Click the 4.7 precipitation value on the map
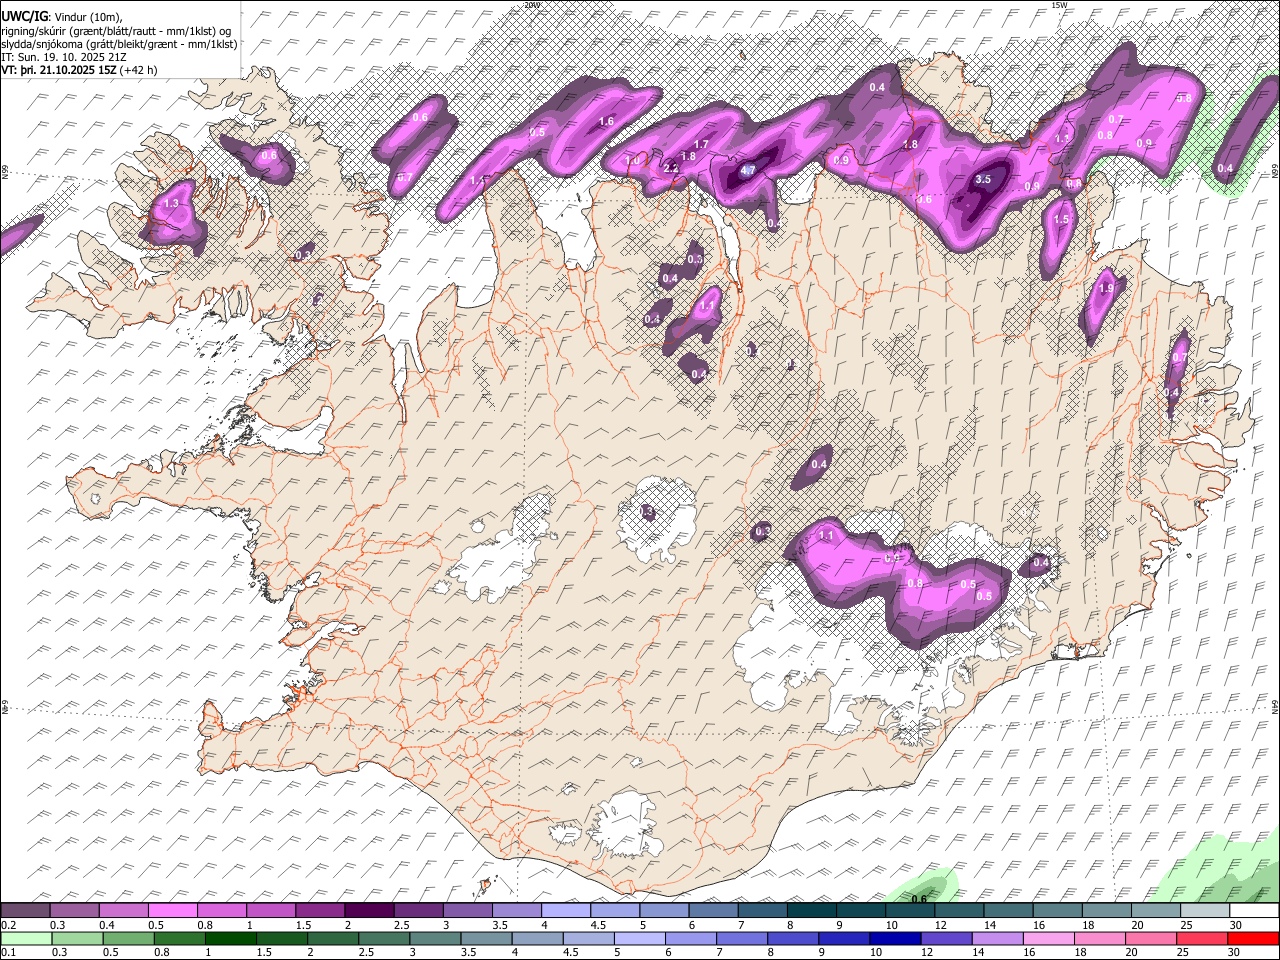The height and width of the screenshot is (960, 1280). coord(747,171)
